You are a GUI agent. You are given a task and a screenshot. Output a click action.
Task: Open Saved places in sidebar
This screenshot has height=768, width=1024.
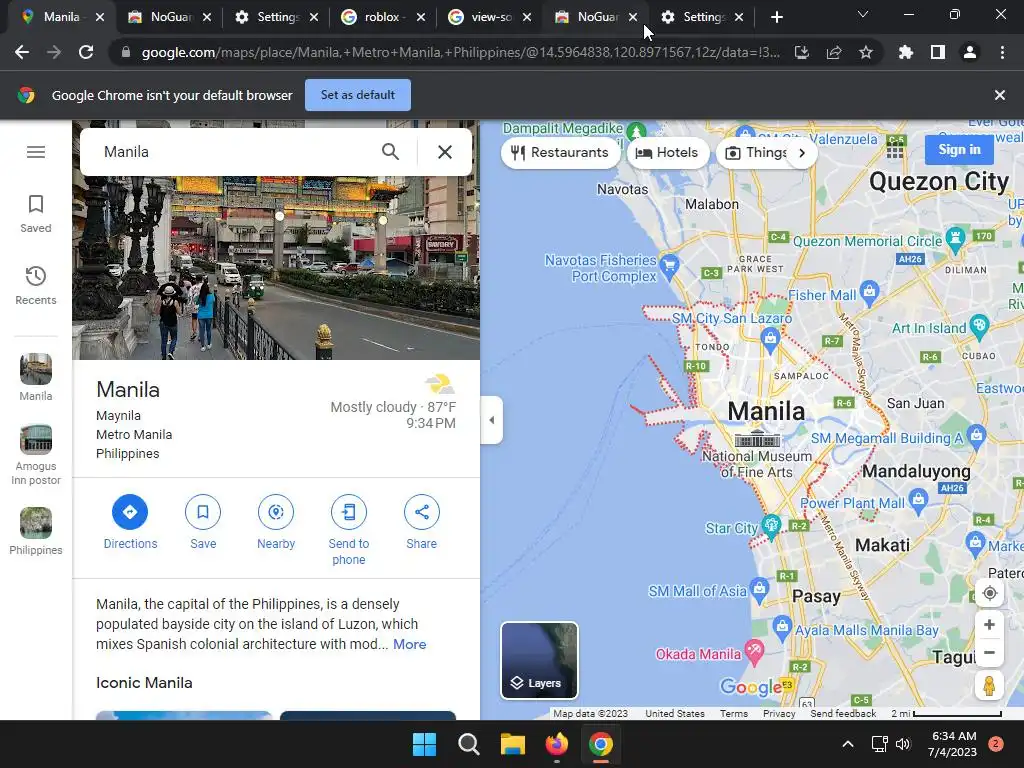point(36,214)
